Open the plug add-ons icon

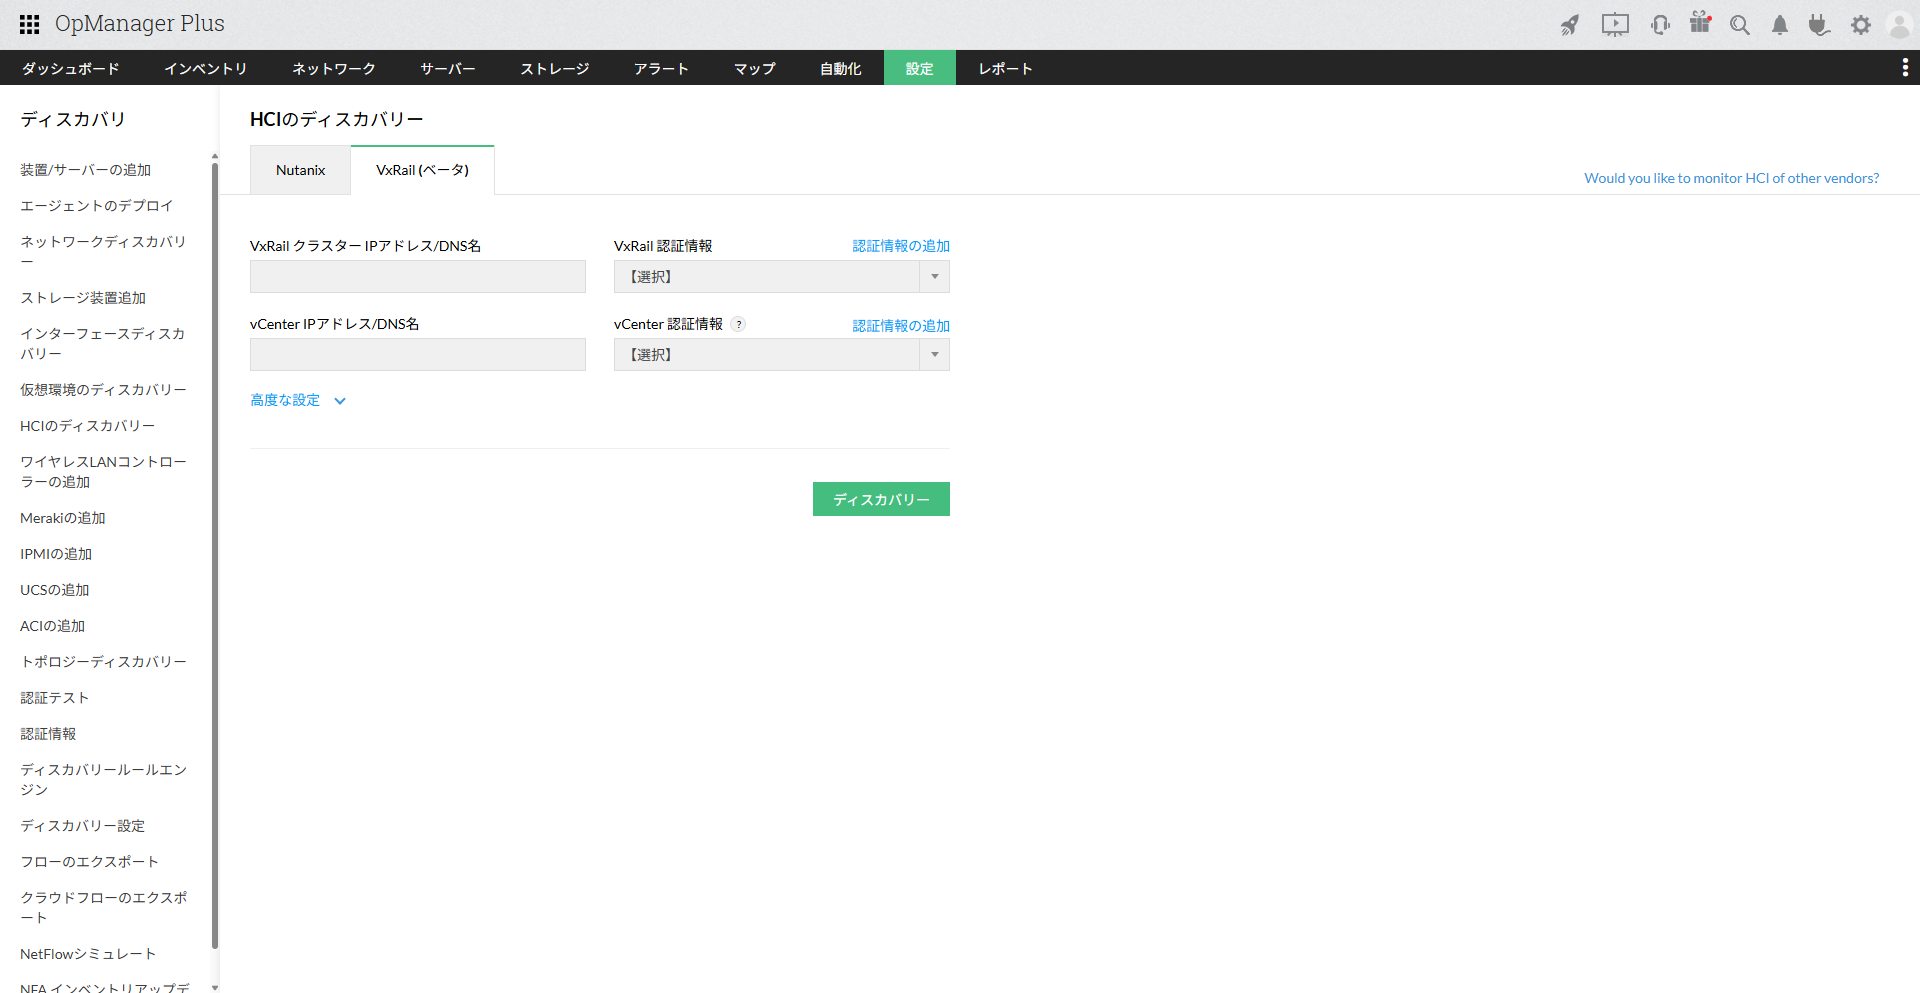pyautogui.click(x=1819, y=25)
